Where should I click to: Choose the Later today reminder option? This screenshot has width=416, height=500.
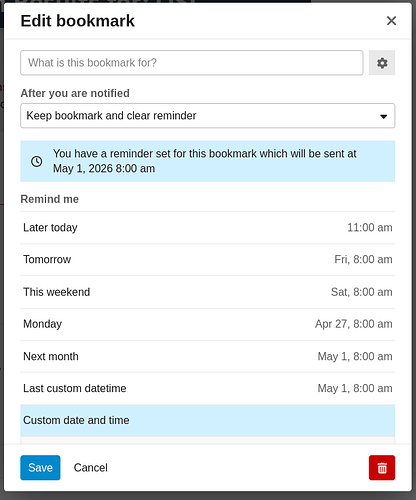tap(208, 228)
